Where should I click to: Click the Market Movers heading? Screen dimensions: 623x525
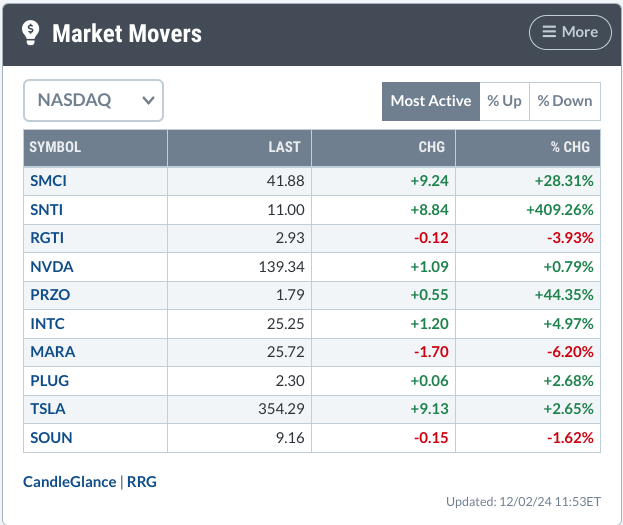tap(127, 33)
